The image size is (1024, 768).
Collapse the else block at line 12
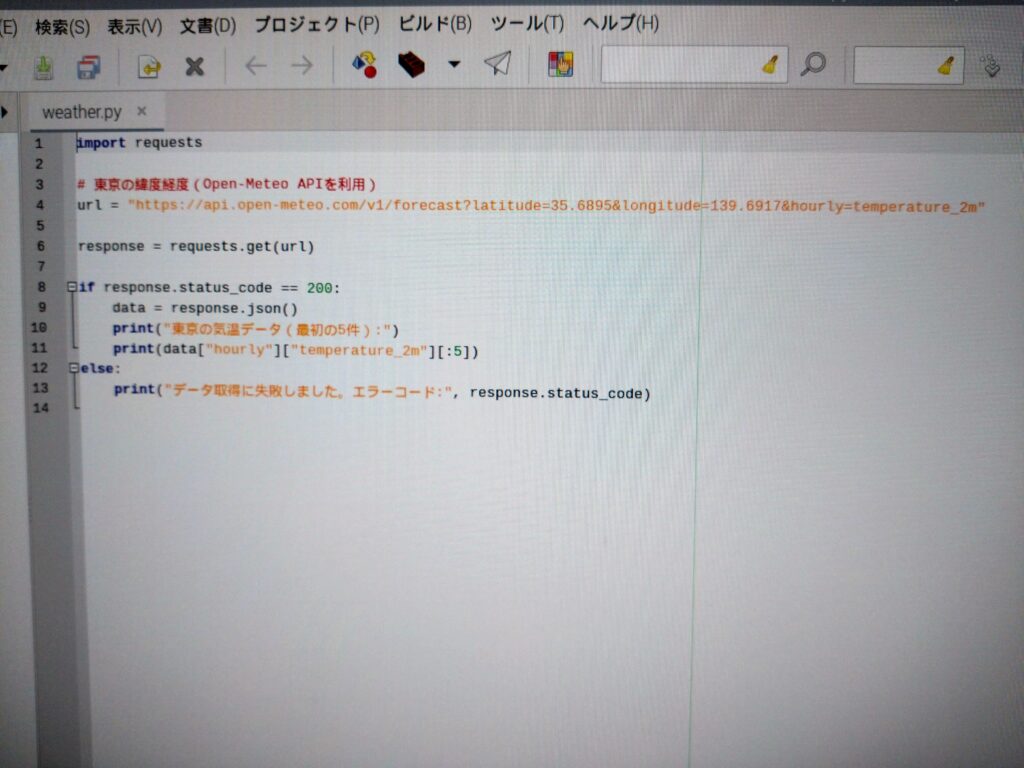coord(73,368)
